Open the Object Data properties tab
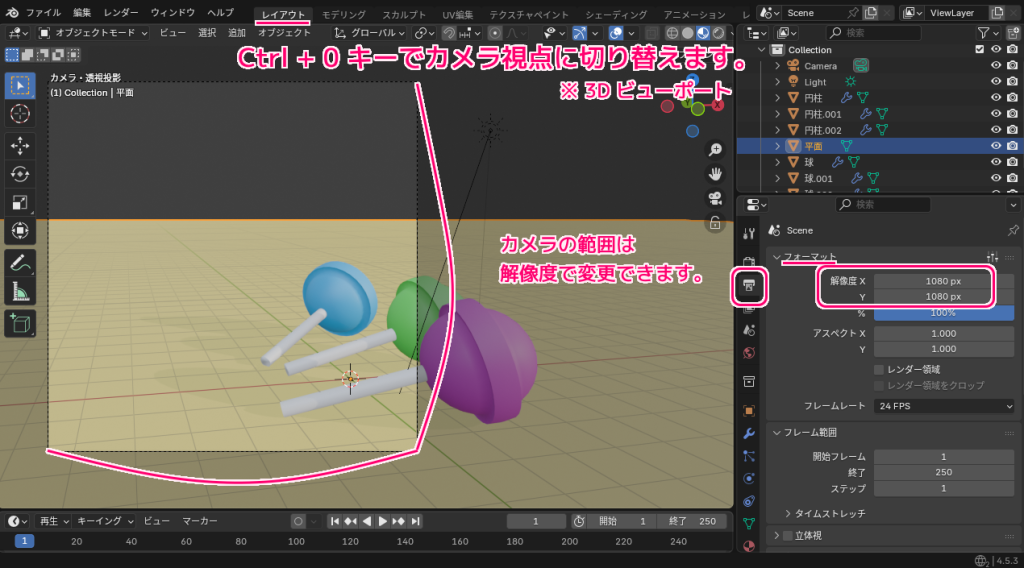The width and height of the screenshot is (1024, 568). [749, 524]
